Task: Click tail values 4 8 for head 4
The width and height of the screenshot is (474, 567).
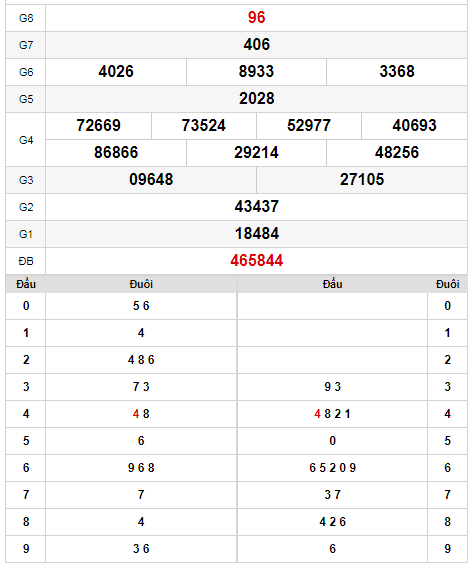Action: click(141, 414)
